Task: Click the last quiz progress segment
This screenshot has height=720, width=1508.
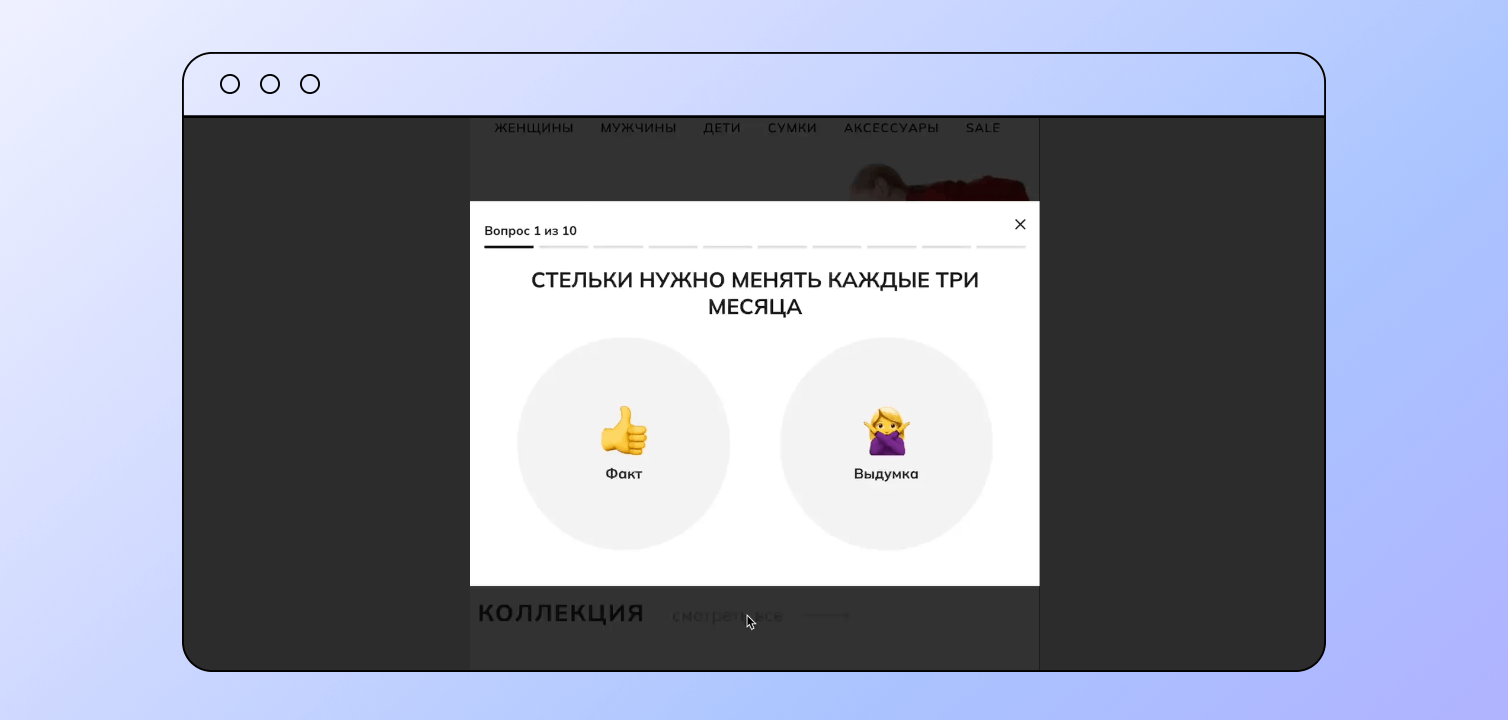Action: click(1001, 246)
